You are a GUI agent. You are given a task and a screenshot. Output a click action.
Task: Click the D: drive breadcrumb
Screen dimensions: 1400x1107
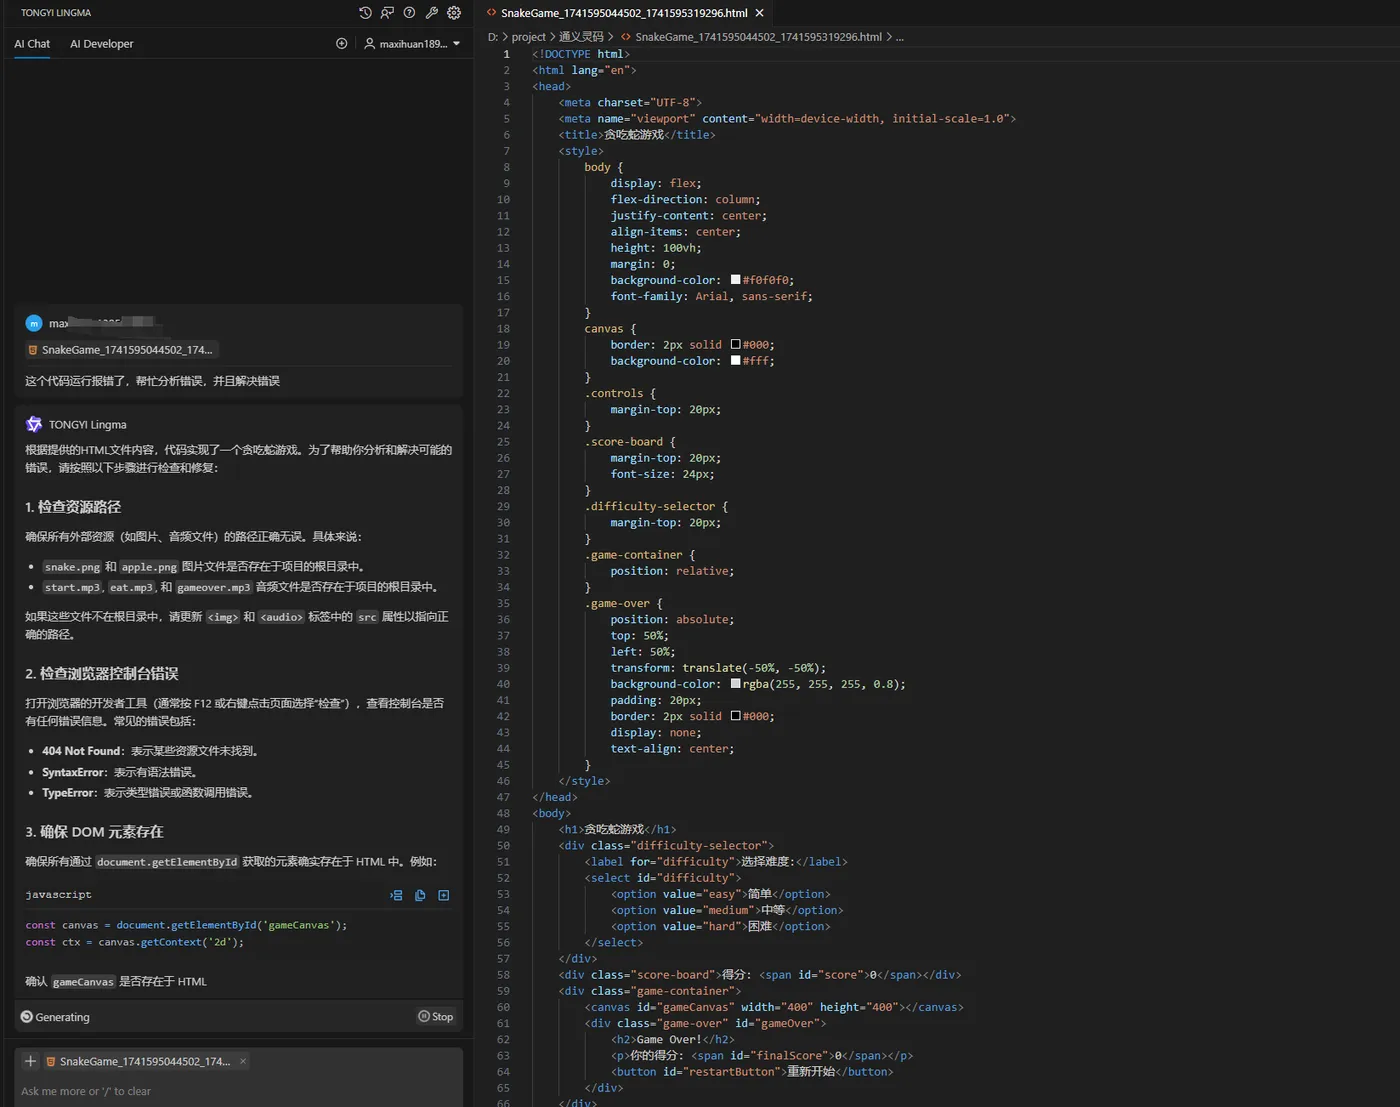(492, 37)
